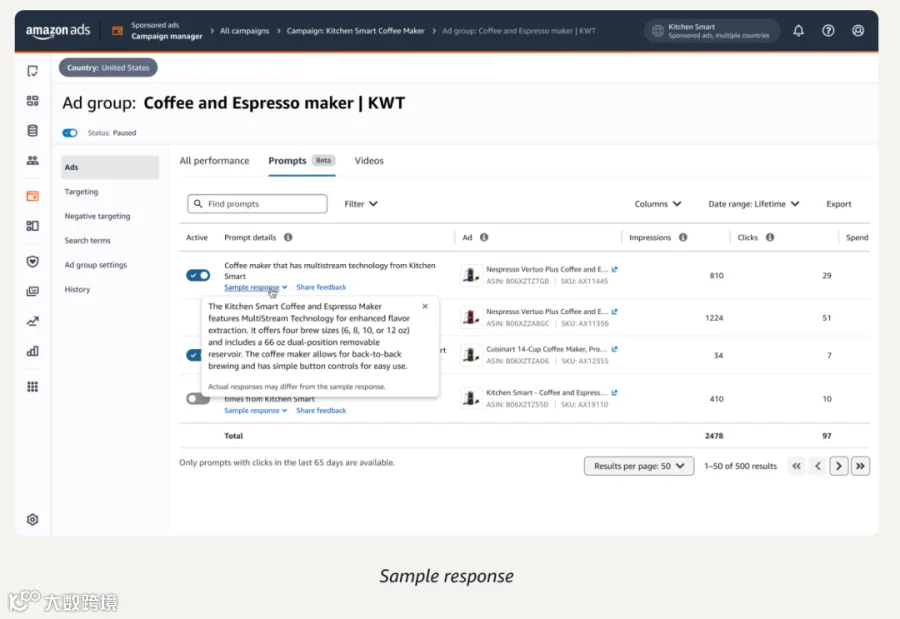The height and width of the screenshot is (619, 900).
Task: Click the Clicks column header
Action: (747, 238)
